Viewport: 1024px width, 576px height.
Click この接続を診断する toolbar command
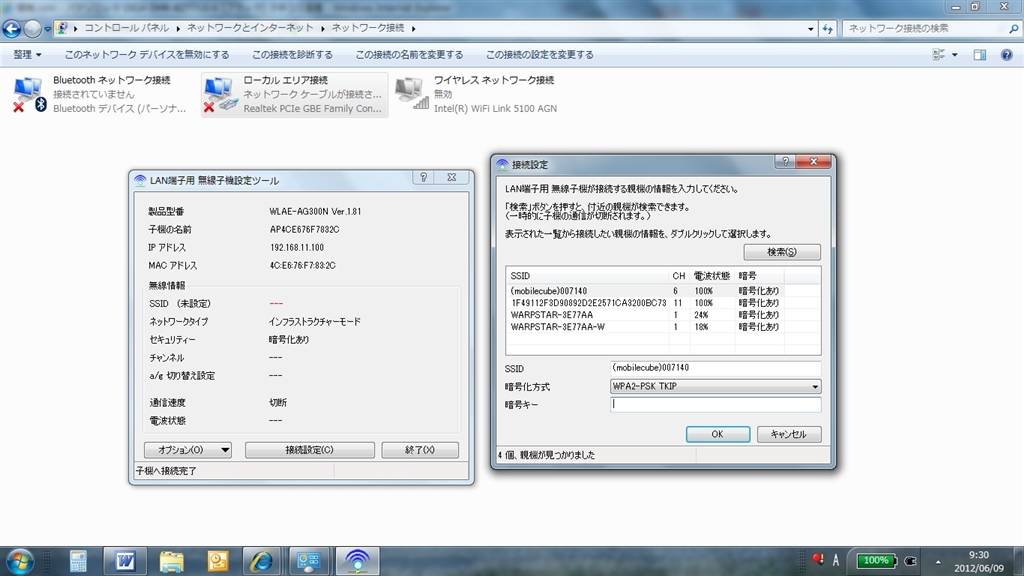click(292, 55)
